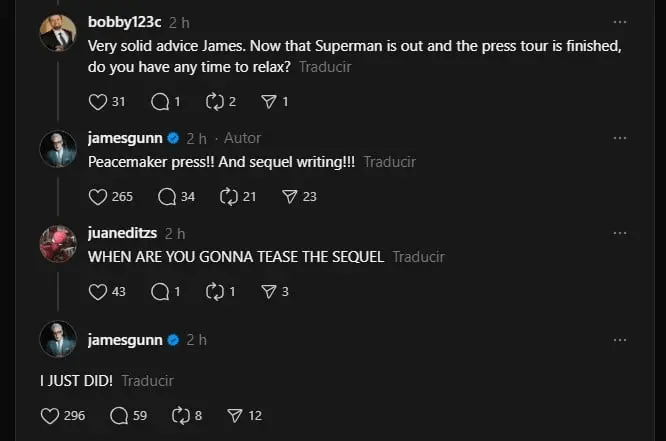Open jamesgunn's profile from the last post

125,340
